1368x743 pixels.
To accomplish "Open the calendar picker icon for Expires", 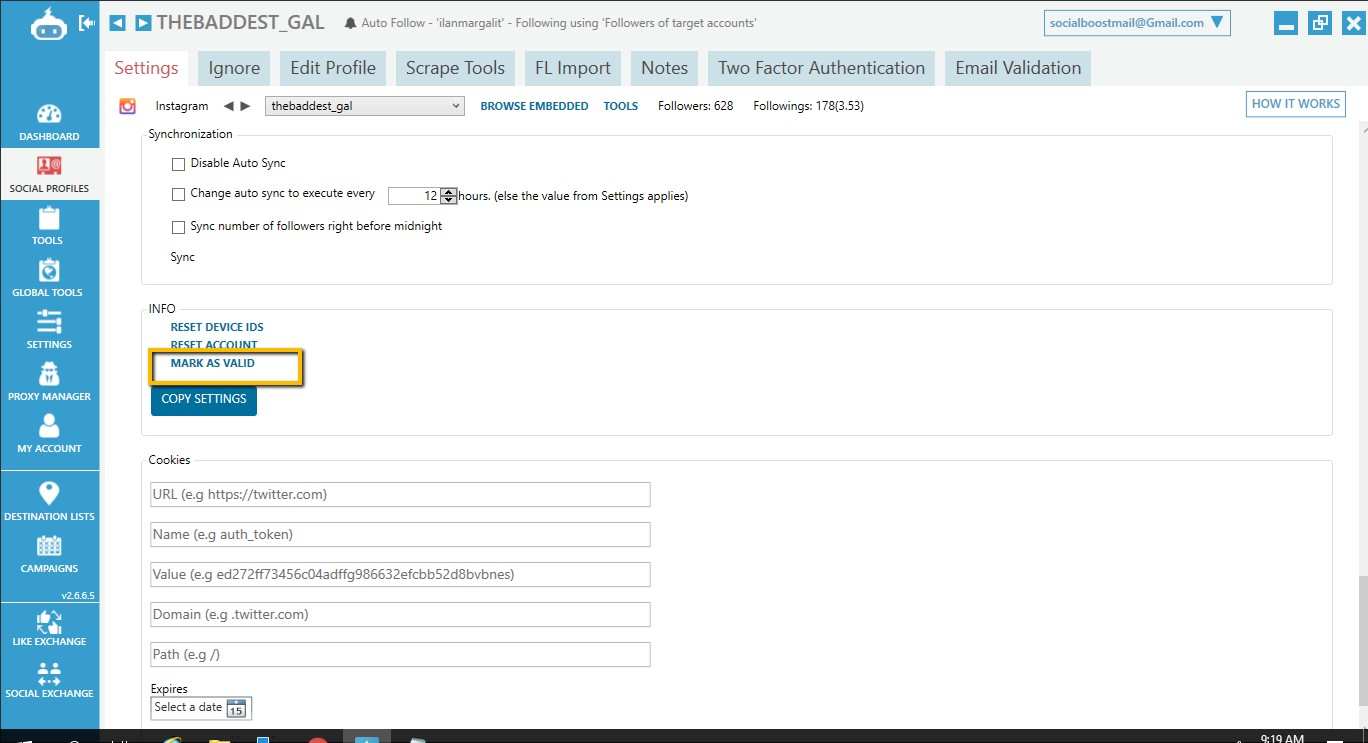I will coord(236,709).
